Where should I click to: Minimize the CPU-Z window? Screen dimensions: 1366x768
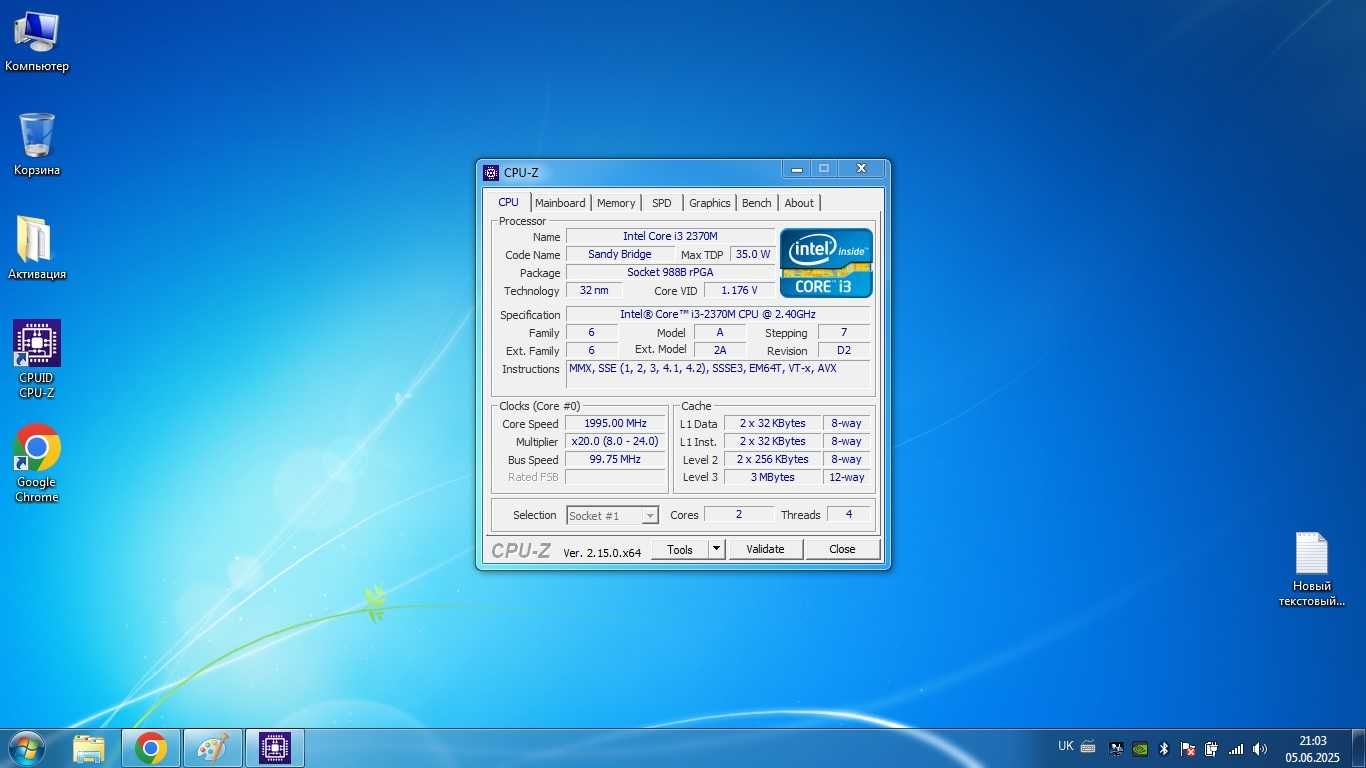tap(797, 169)
